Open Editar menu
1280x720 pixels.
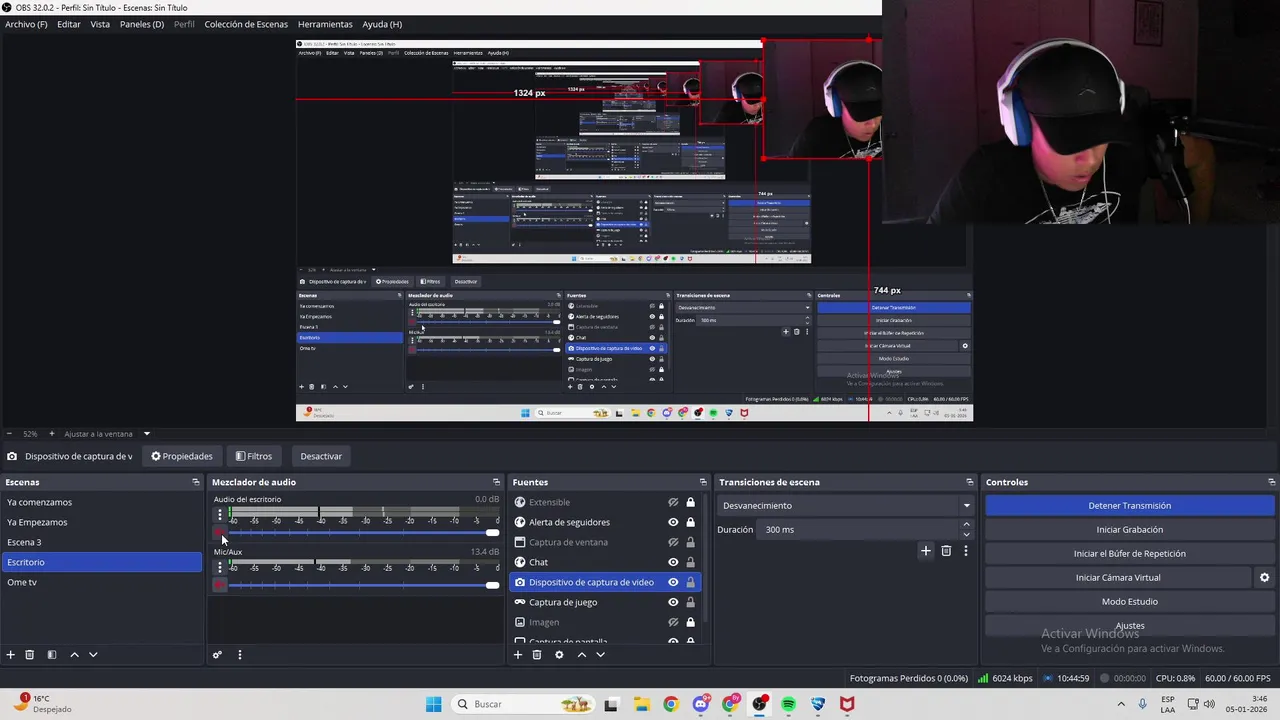coord(69,24)
